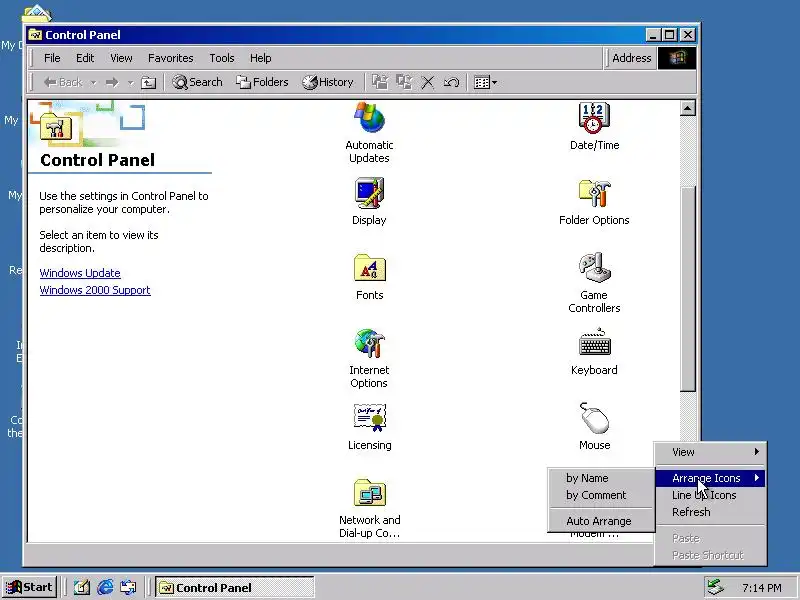Open the Keyboard applet icon
Image resolution: width=800 pixels, height=600 pixels.
(x=594, y=352)
